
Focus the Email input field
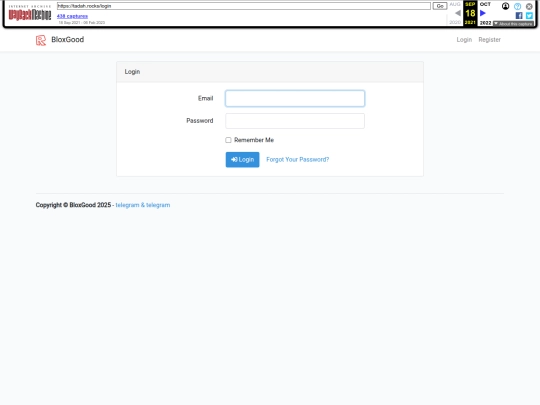click(x=295, y=98)
